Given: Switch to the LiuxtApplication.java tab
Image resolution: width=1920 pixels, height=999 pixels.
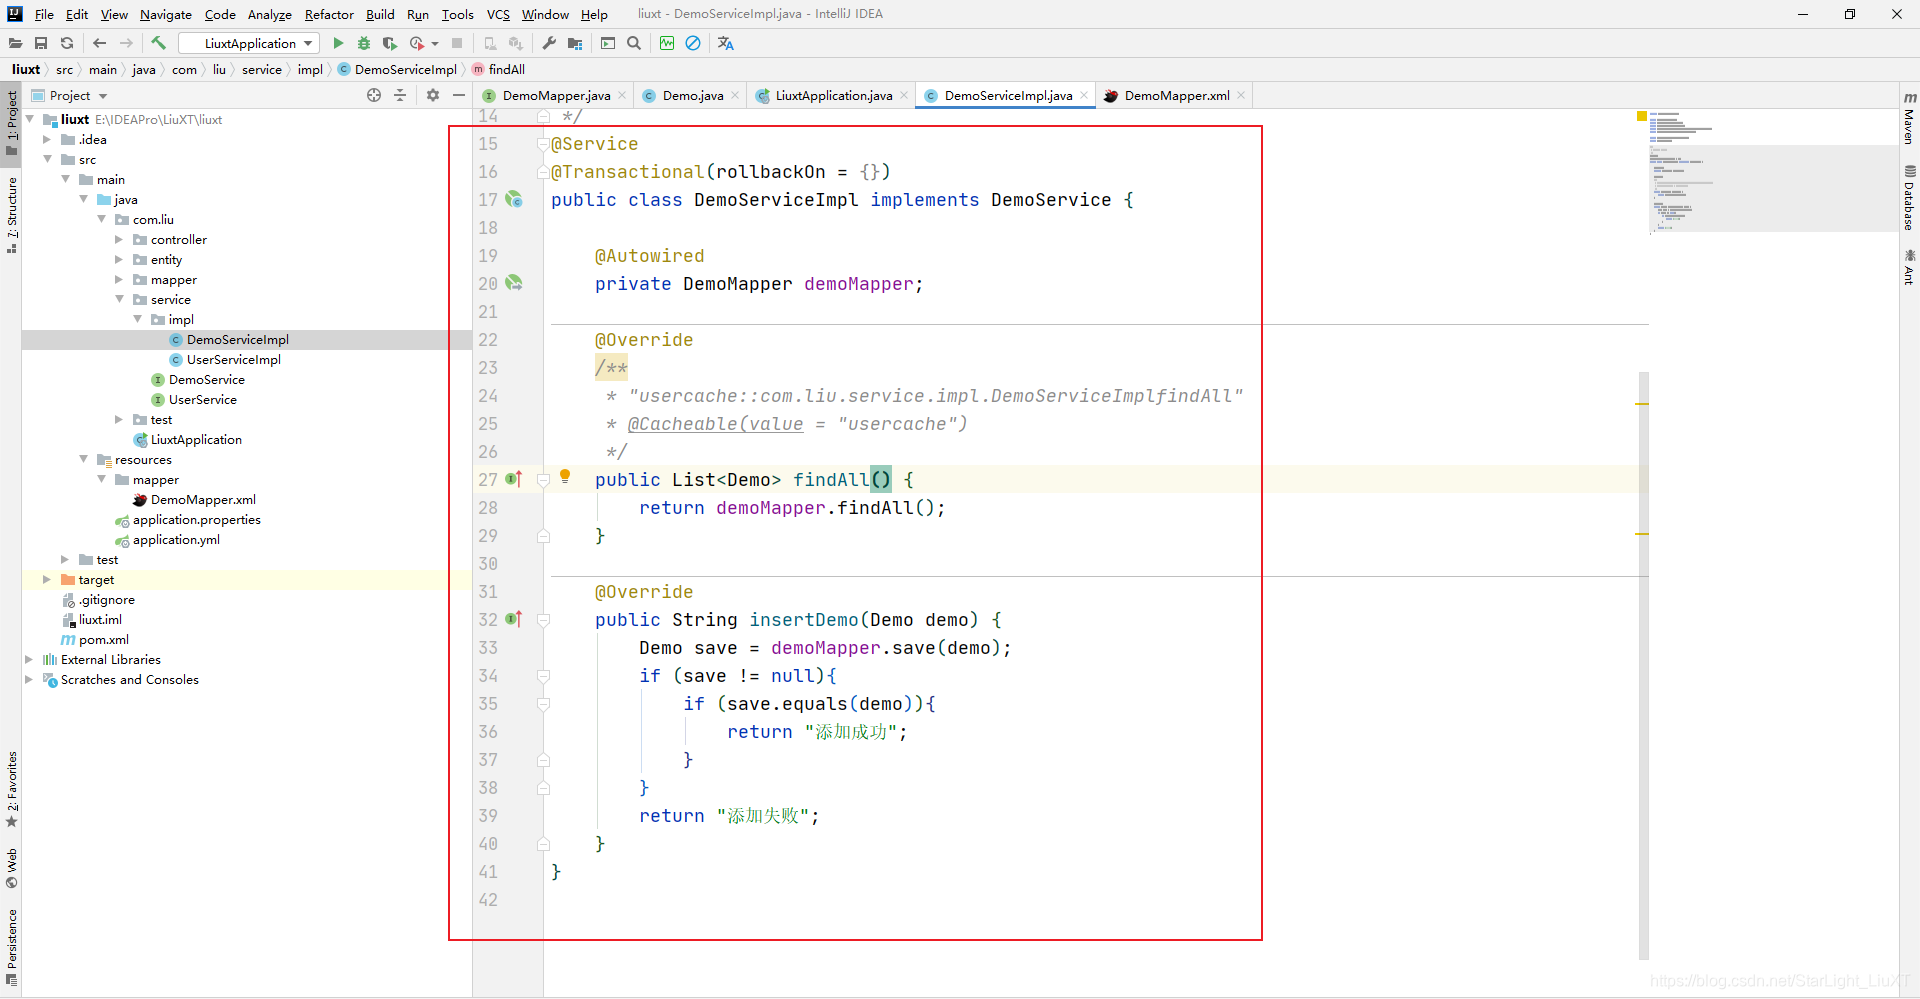Looking at the screenshot, I should tap(833, 95).
